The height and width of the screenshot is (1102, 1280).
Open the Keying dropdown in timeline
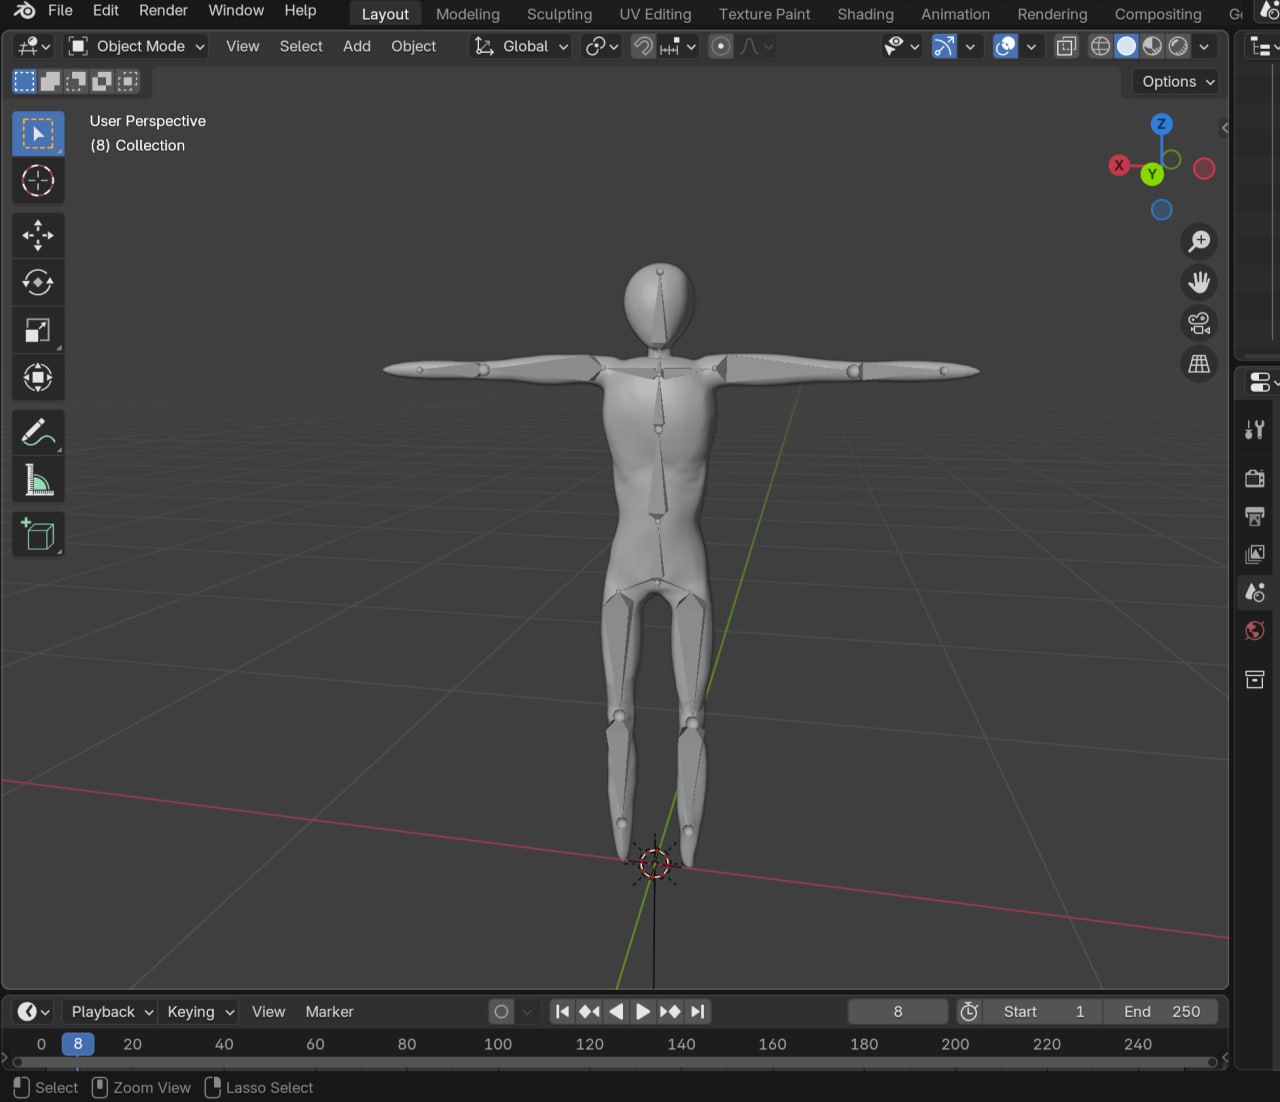(x=199, y=1011)
